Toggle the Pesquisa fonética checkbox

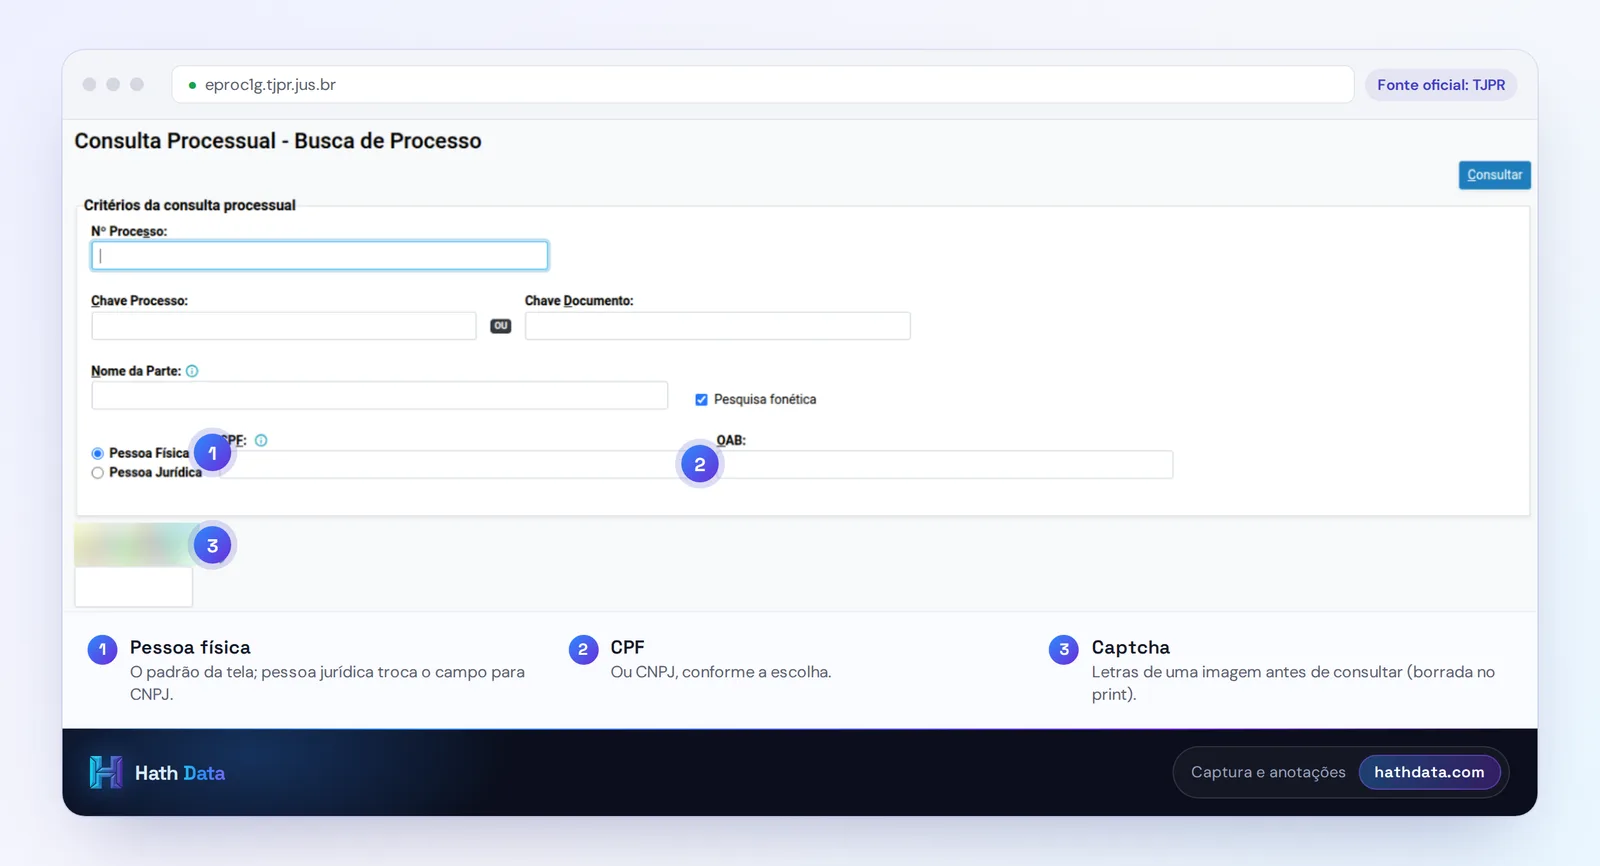point(701,399)
